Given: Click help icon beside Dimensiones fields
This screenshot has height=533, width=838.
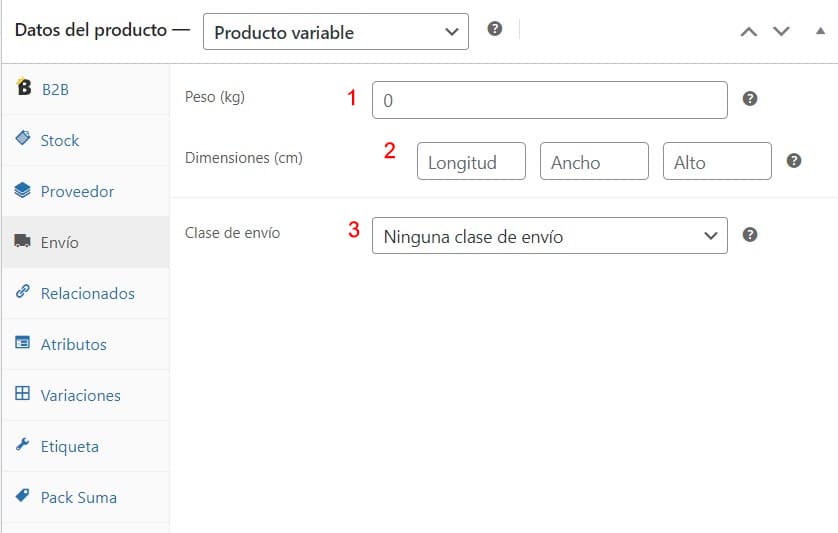Looking at the screenshot, I should tap(794, 160).
